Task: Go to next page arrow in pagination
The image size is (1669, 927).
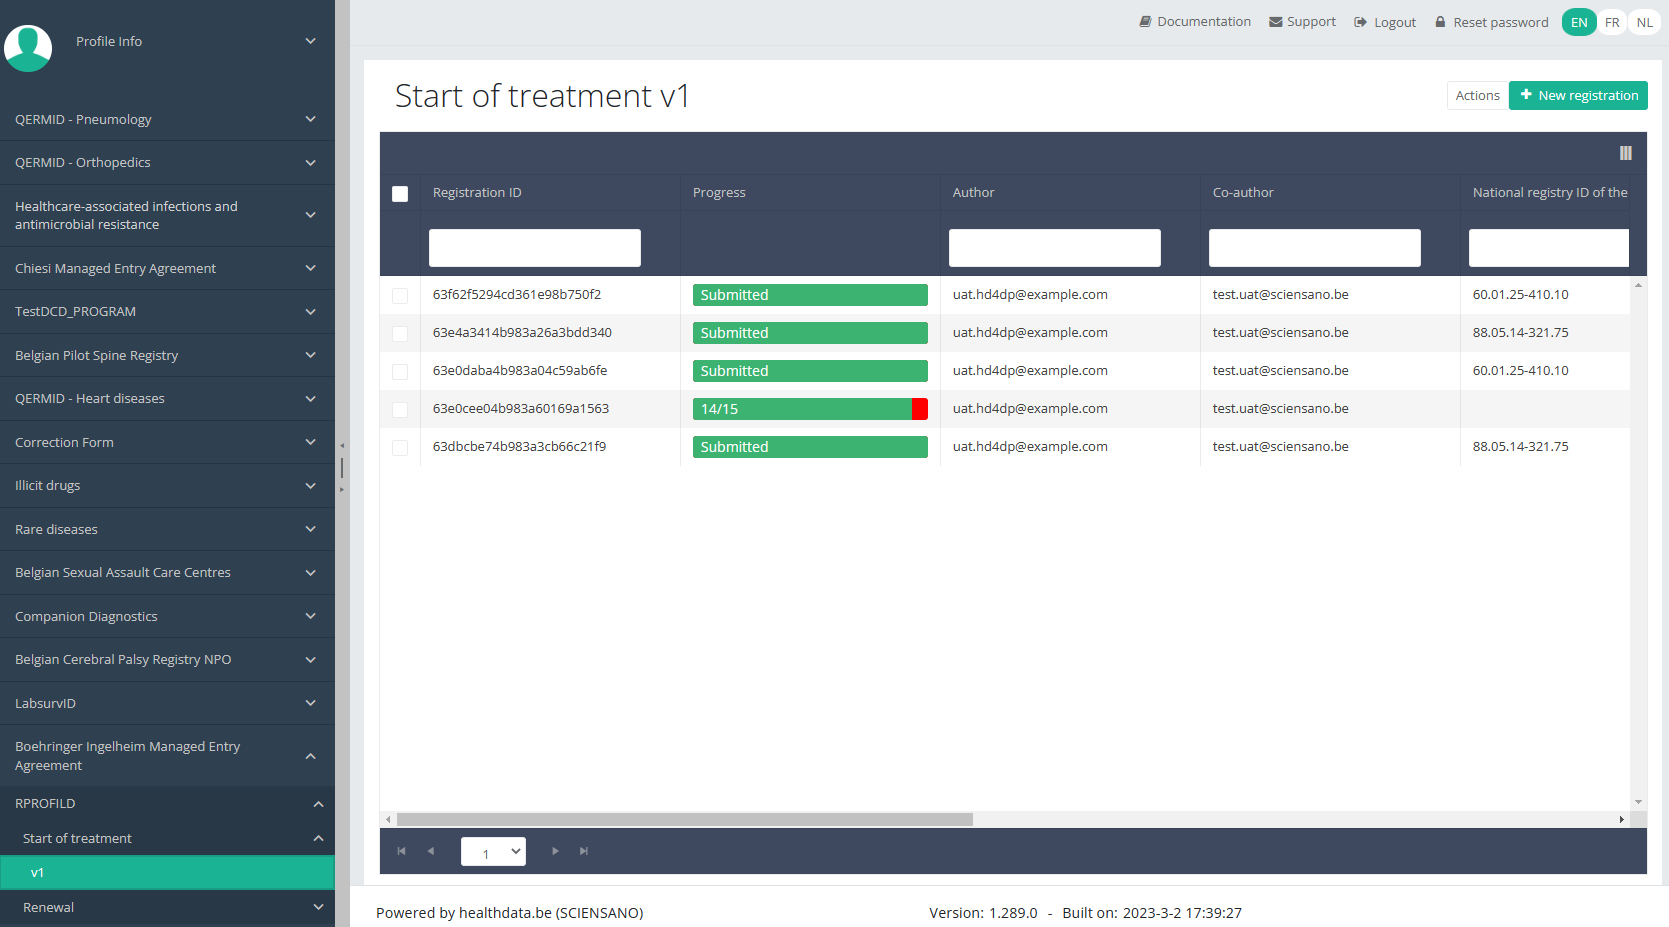Action: tap(555, 851)
